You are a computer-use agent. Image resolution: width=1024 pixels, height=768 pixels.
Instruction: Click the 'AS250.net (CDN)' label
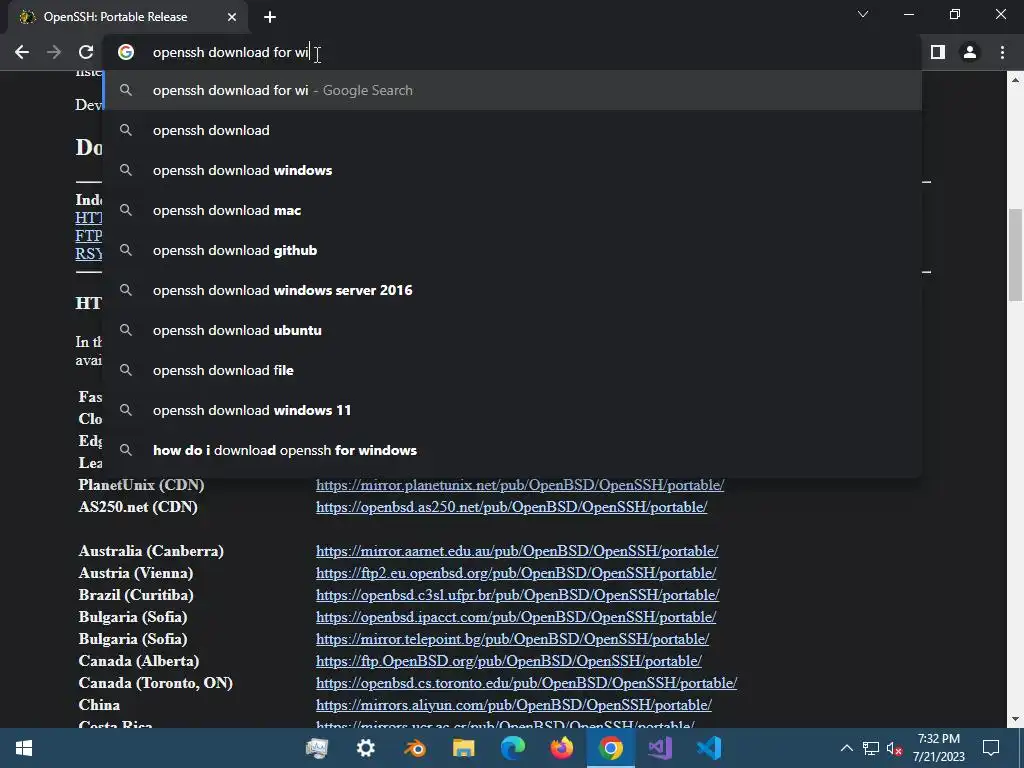pyautogui.click(x=138, y=507)
